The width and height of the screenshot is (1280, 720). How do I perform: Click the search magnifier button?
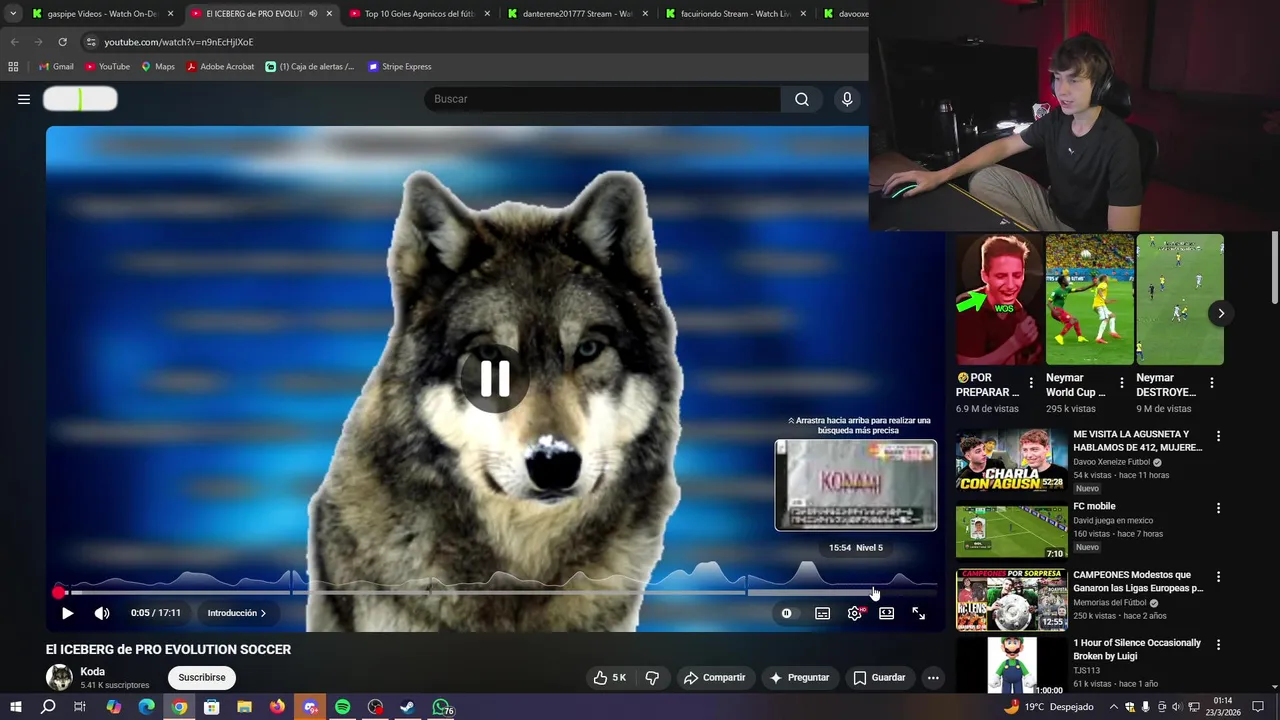click(802, 99)
